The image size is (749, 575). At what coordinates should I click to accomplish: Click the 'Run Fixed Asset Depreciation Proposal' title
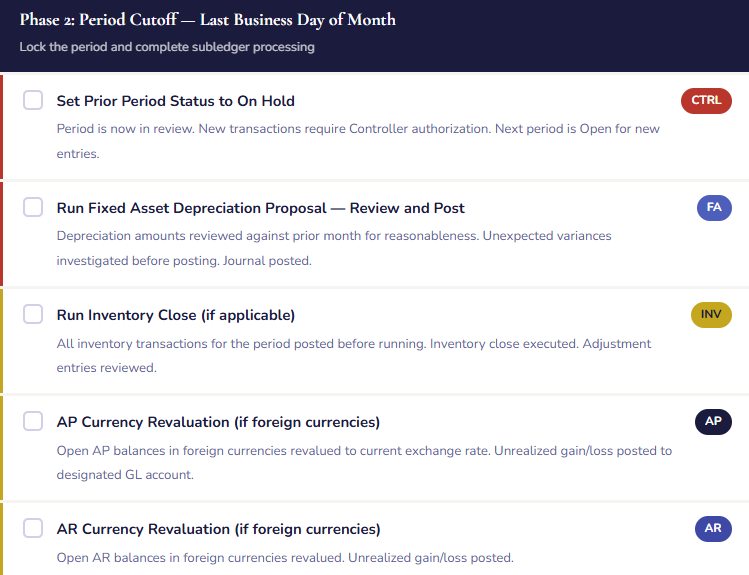pyautogui.click(x=260, y=208)
